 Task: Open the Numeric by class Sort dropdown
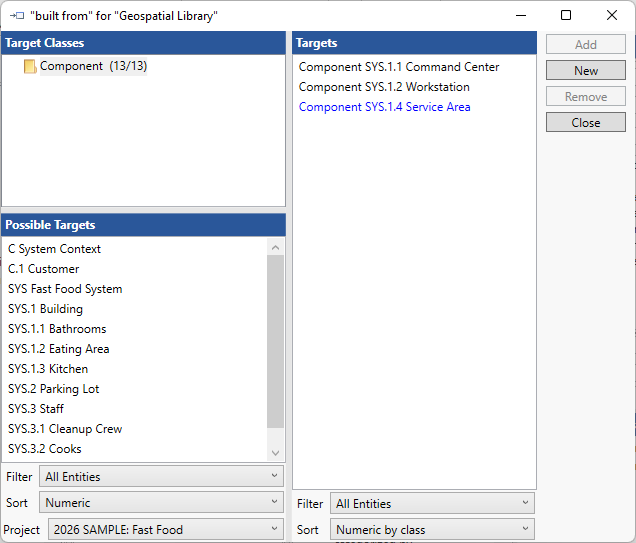432,530
